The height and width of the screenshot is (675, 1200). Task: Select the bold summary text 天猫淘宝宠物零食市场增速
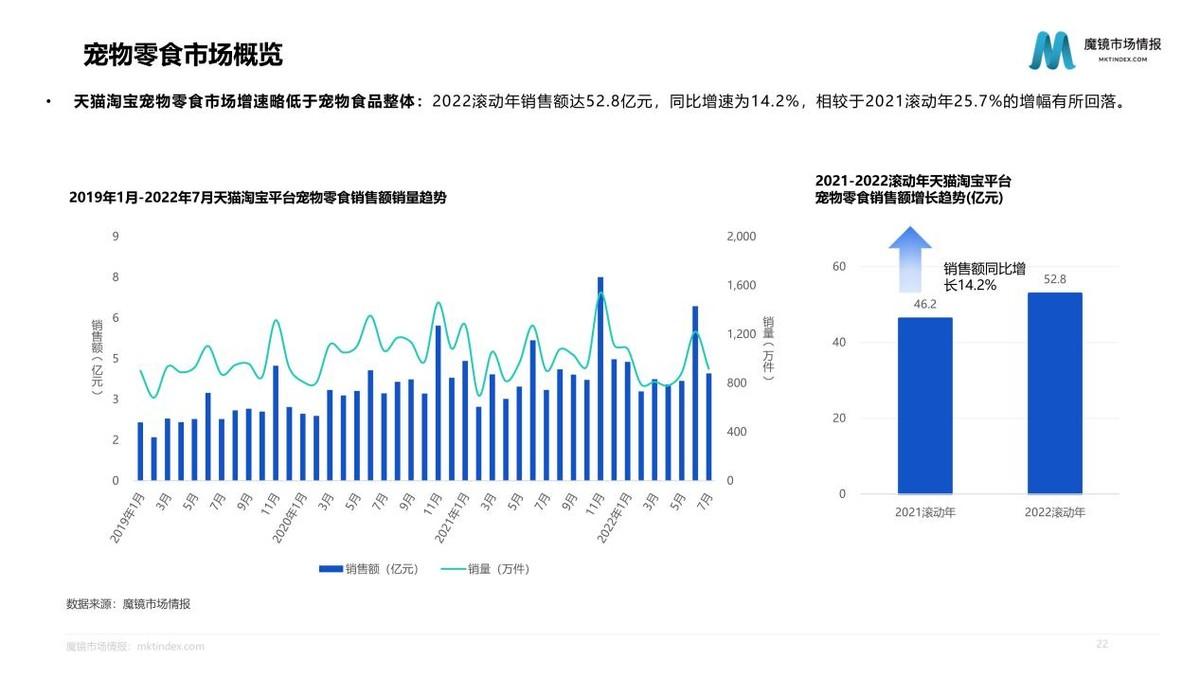(248, 102)
